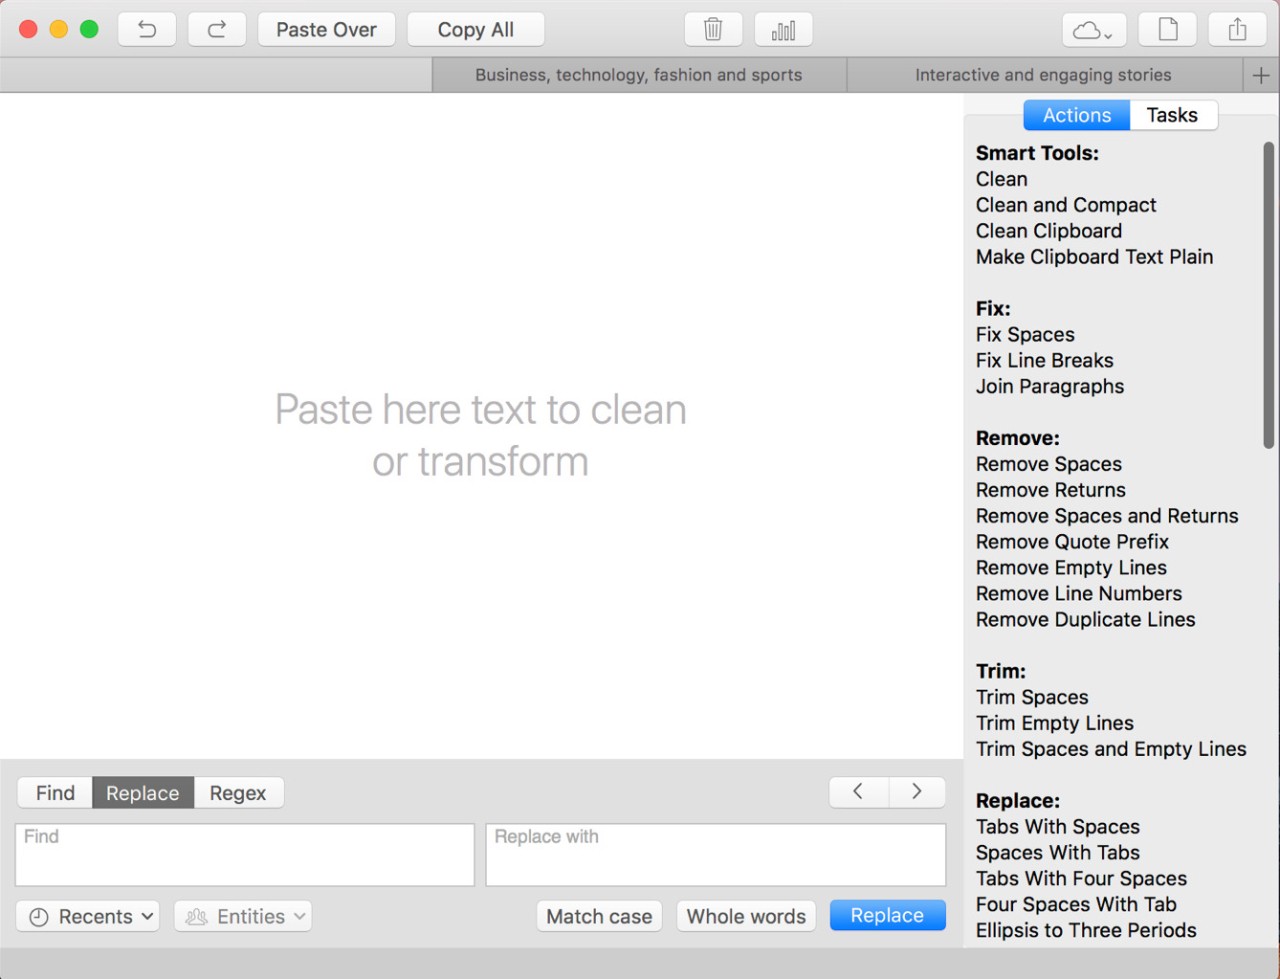Click the new document icon
The height and width of the screenshot is (979, 1280).
[1167, 29]
